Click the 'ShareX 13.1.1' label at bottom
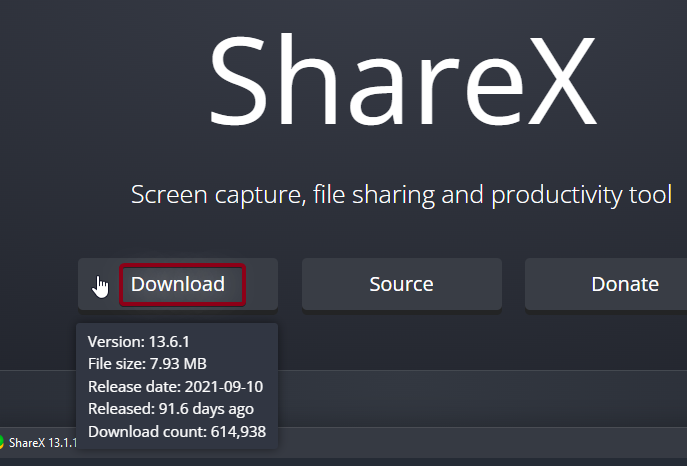 (42, 443)
